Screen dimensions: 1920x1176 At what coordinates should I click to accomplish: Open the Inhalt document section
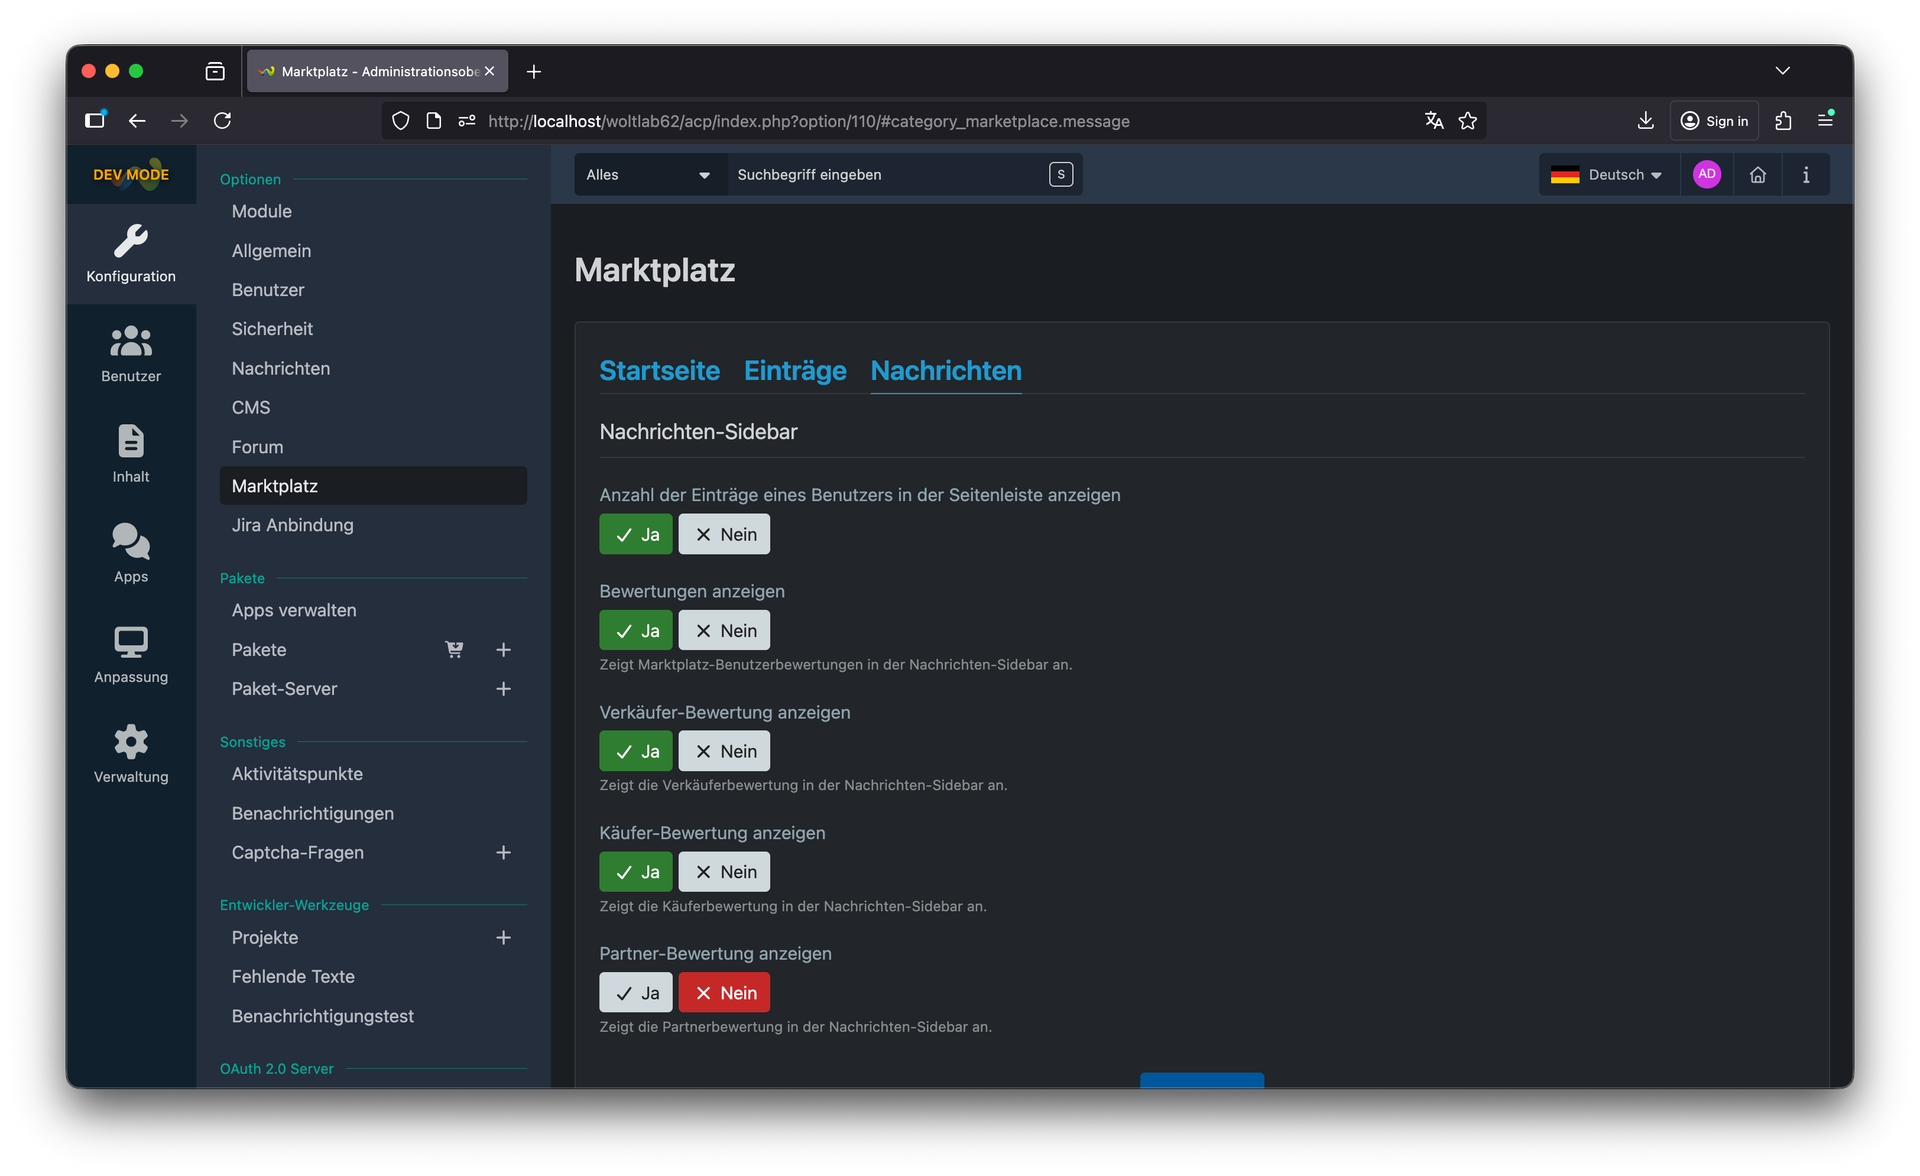pos(131,453)
